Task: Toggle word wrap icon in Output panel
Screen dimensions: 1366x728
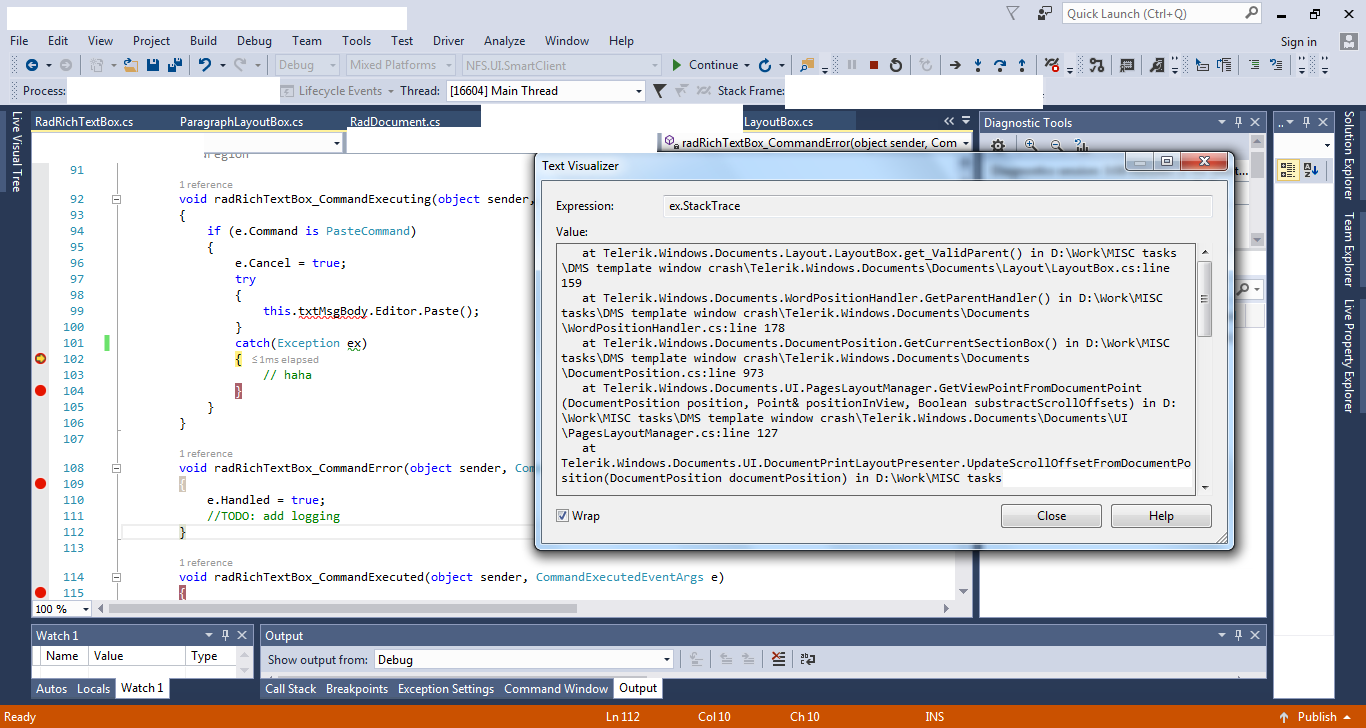Action: point(808,659)
